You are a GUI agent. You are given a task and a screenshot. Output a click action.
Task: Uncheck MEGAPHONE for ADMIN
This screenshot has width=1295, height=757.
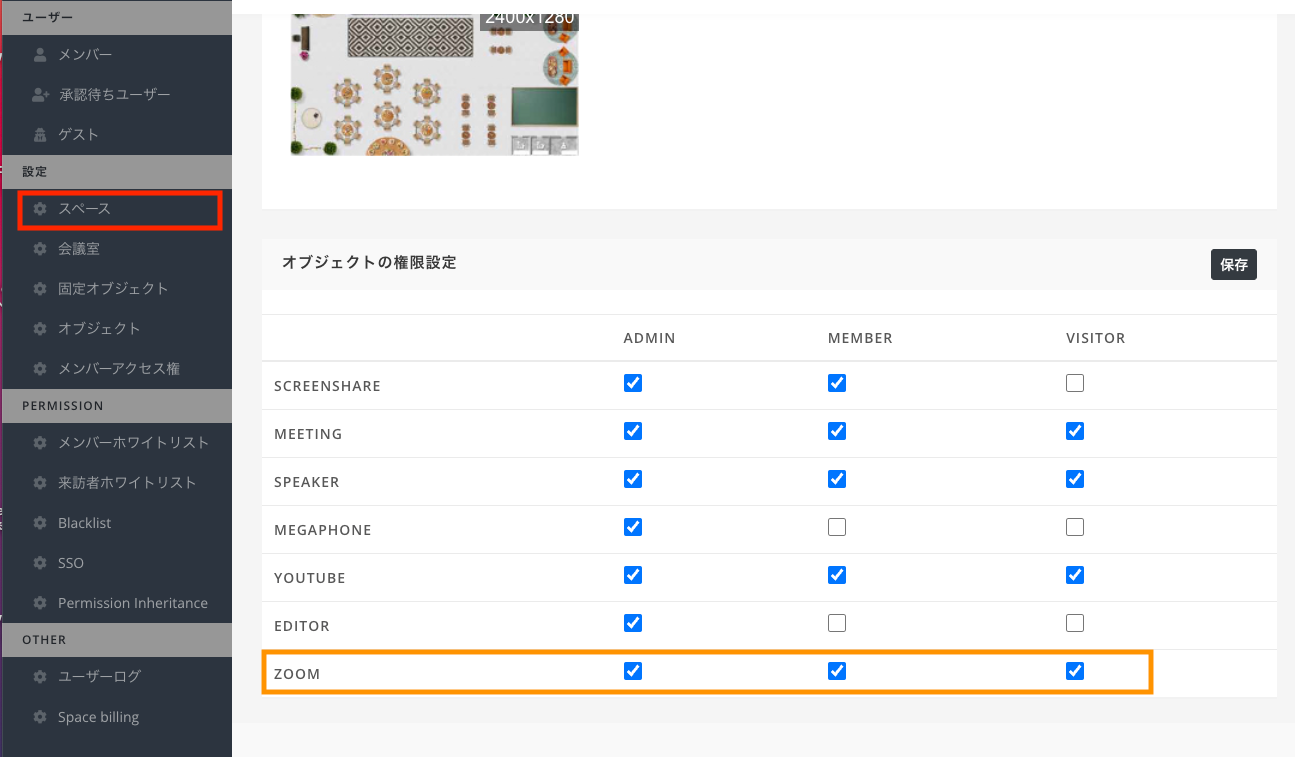pos(633,527)
